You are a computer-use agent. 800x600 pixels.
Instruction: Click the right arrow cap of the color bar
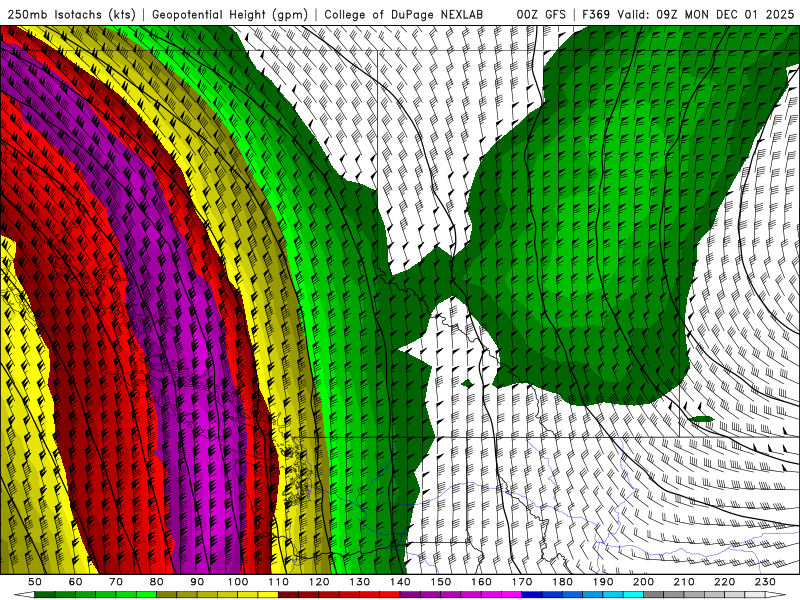[776, 595]
